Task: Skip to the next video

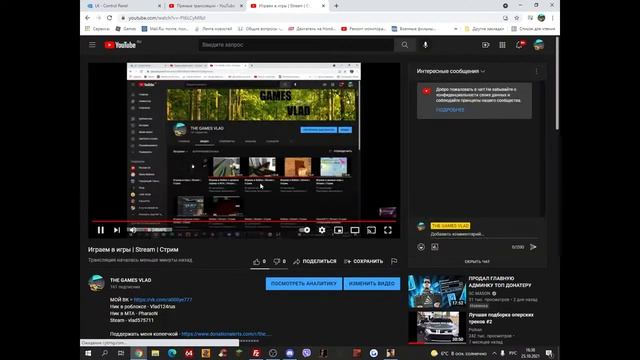Action: click(x=117, y=230)
